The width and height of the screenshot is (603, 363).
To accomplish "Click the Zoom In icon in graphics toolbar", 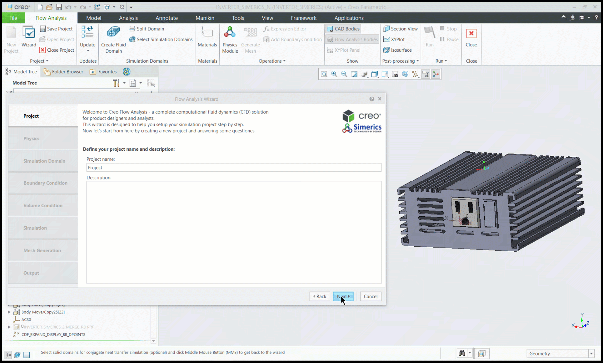I will click(x=334, y=74).
